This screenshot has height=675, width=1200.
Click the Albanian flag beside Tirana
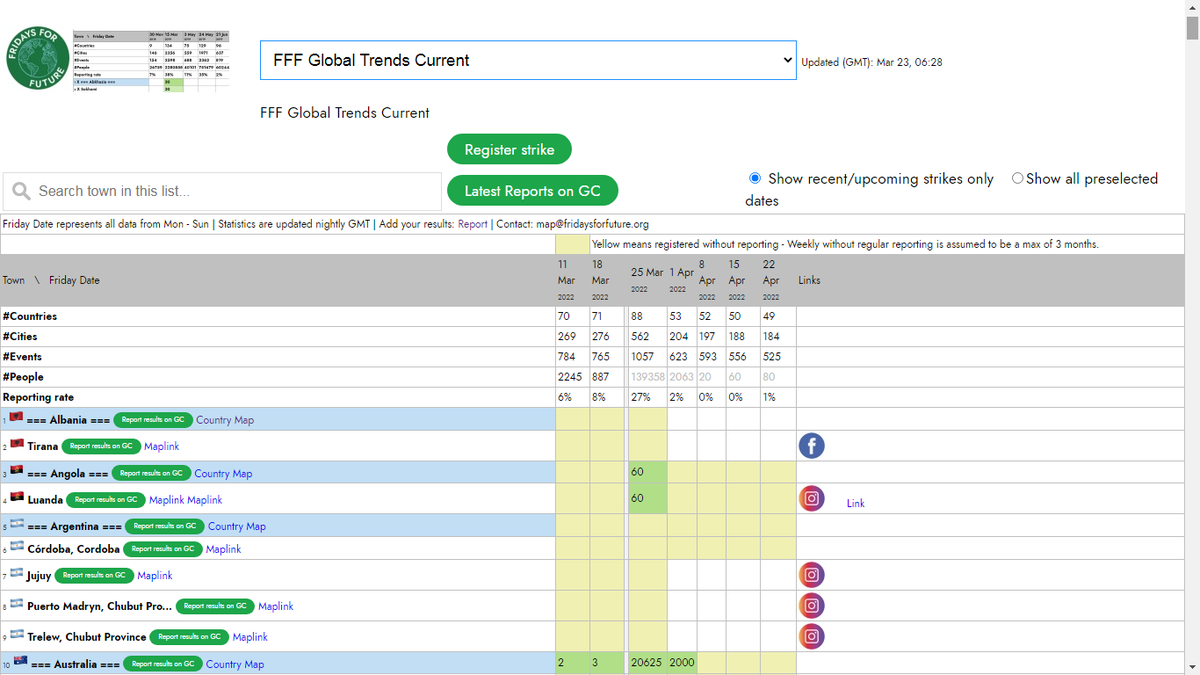click(x=16, y=445)
